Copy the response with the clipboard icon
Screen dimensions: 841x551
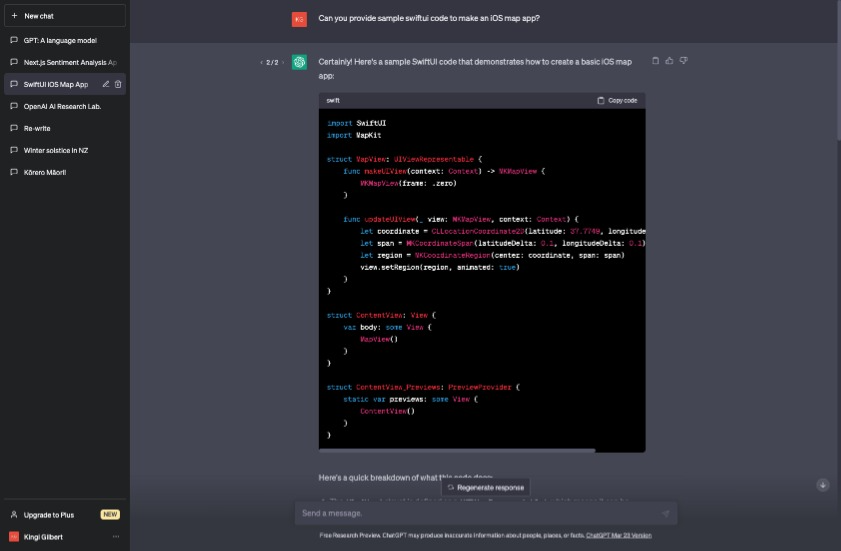pyautogui.click(x=655, y=61)
